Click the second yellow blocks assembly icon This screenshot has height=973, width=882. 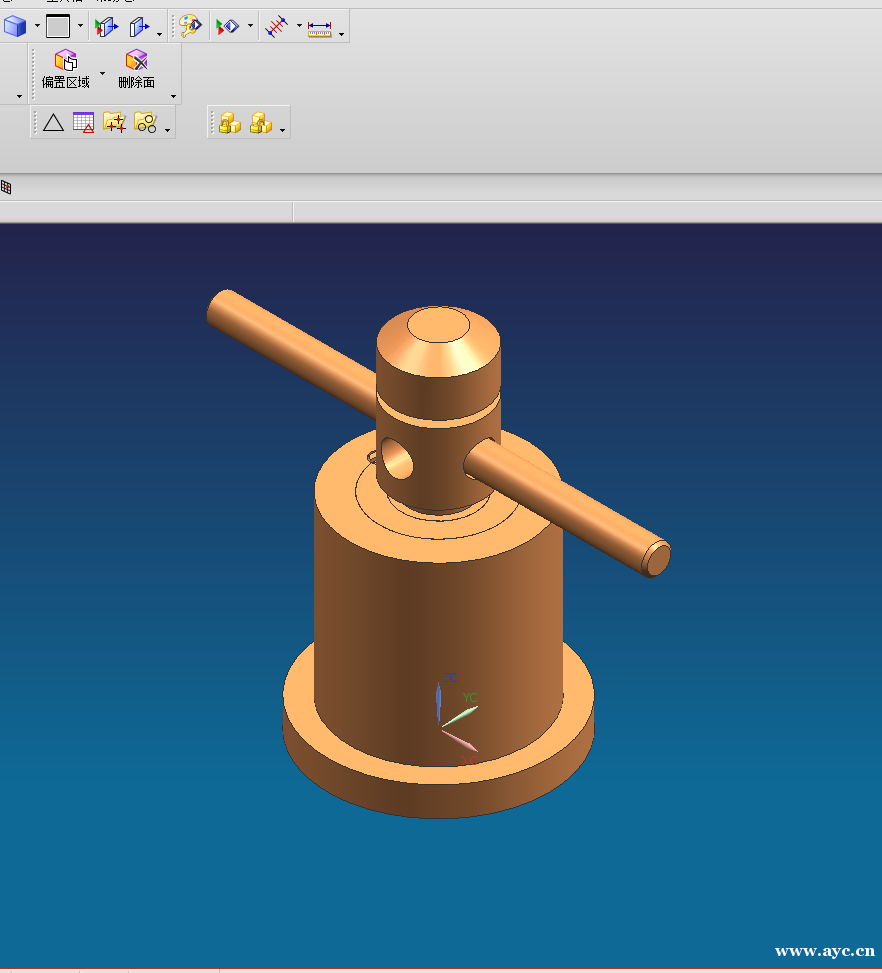pyautogui.click(x=260, y=123)
